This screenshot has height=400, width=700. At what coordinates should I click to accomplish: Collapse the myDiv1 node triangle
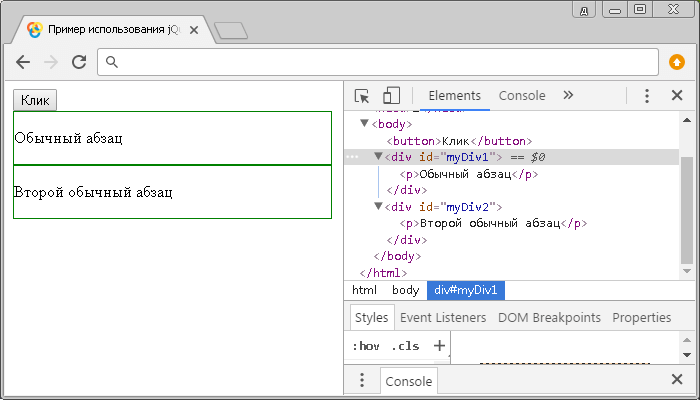378,156
